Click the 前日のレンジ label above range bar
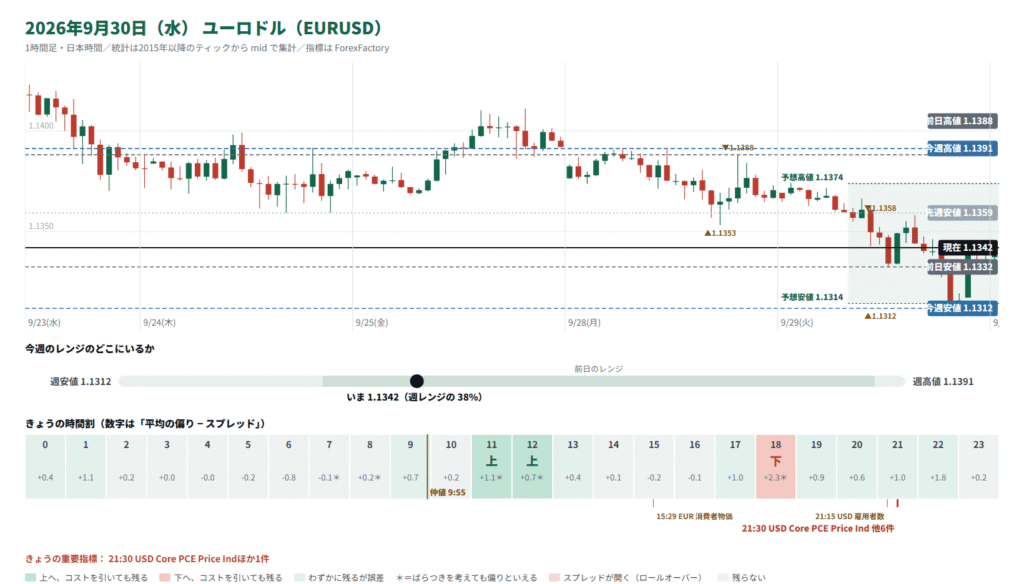Screen dimensions: 1024x584 (599, 369)
